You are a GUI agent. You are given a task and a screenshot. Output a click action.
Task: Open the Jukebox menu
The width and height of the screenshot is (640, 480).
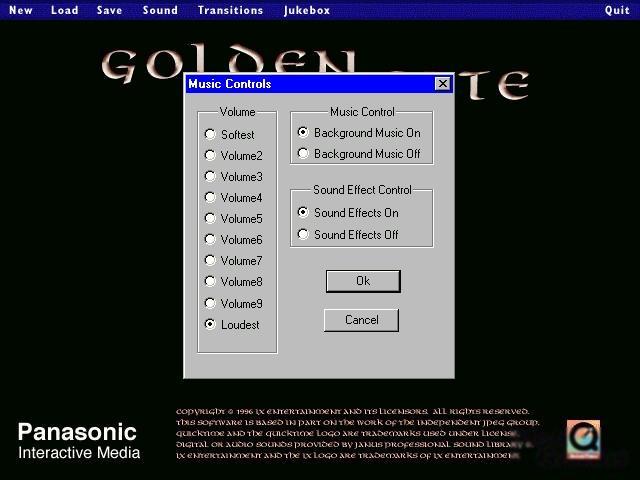tap(306, 10)
